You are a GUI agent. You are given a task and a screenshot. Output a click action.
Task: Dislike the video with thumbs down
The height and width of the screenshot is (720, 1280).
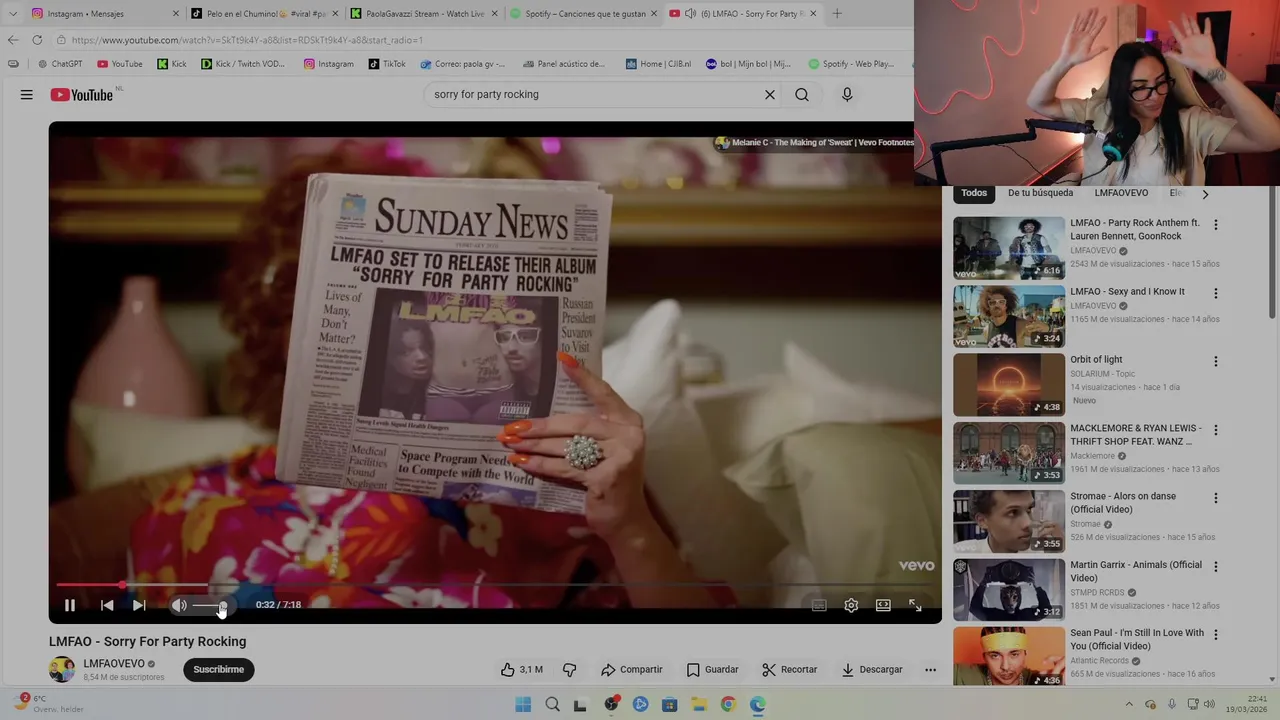[x=569, y=669]
